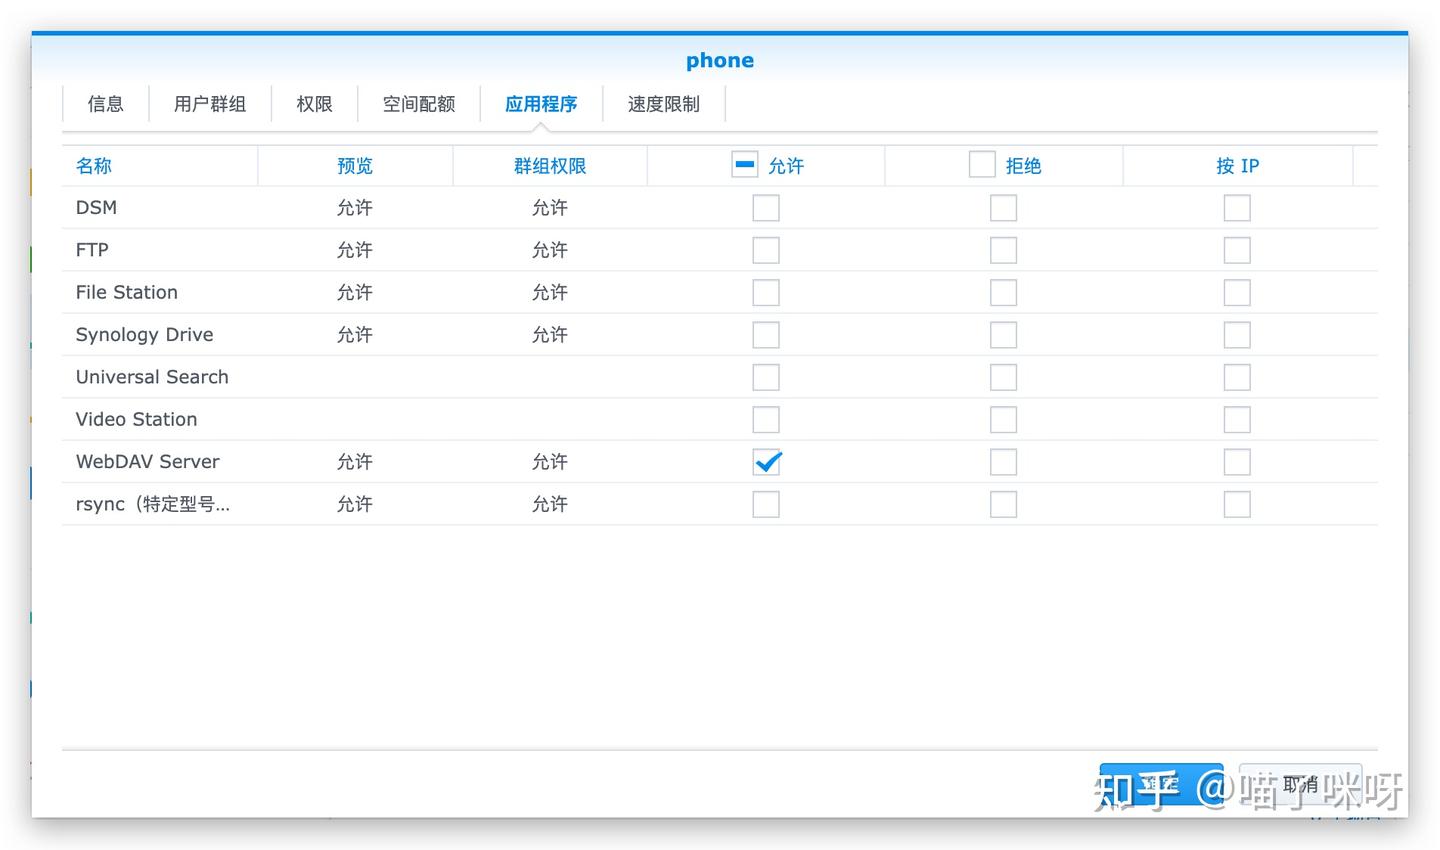The width and height of the screenshot is (1440, 850).
Task: Enable 按 IP for File Station
Action: (x=1236, y=292)
